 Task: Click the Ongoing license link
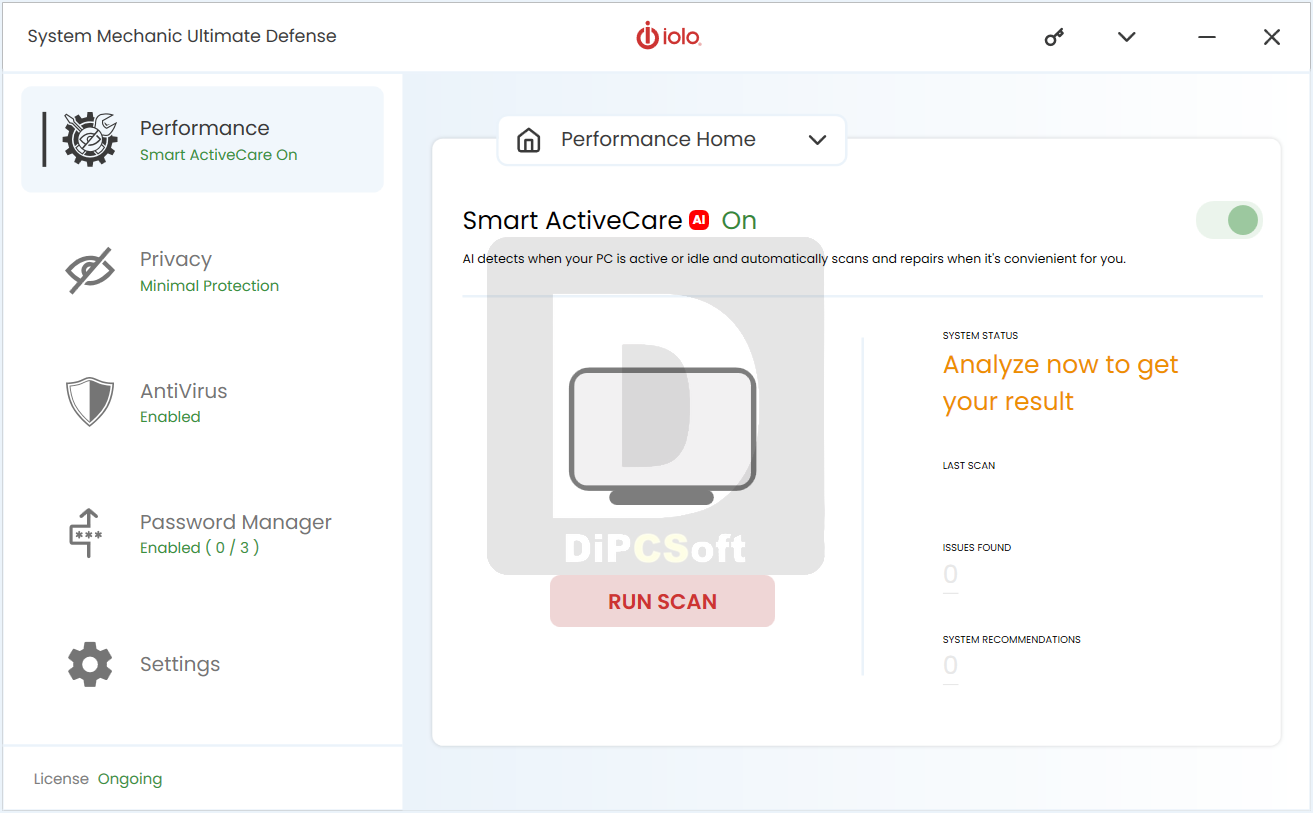(x=130, y=779)
